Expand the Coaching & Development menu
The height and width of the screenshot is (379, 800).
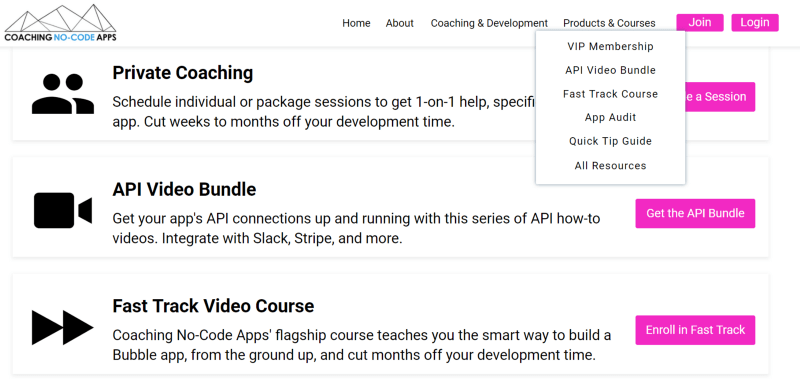coord(489,23)
